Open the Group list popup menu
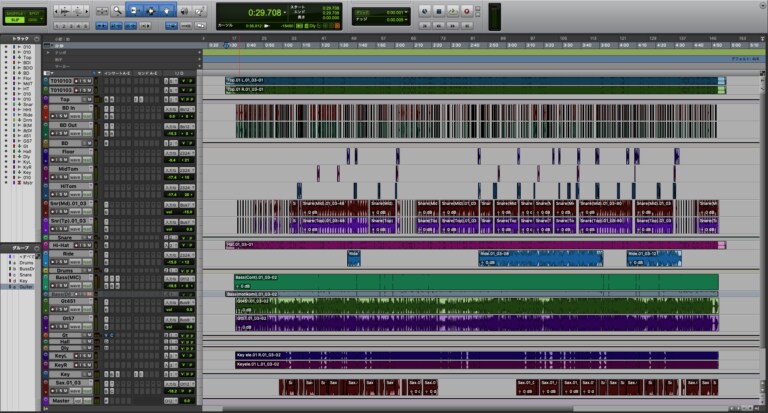Image resolution: width=768 pixels, height=413 pixels. tap(37, 248)
